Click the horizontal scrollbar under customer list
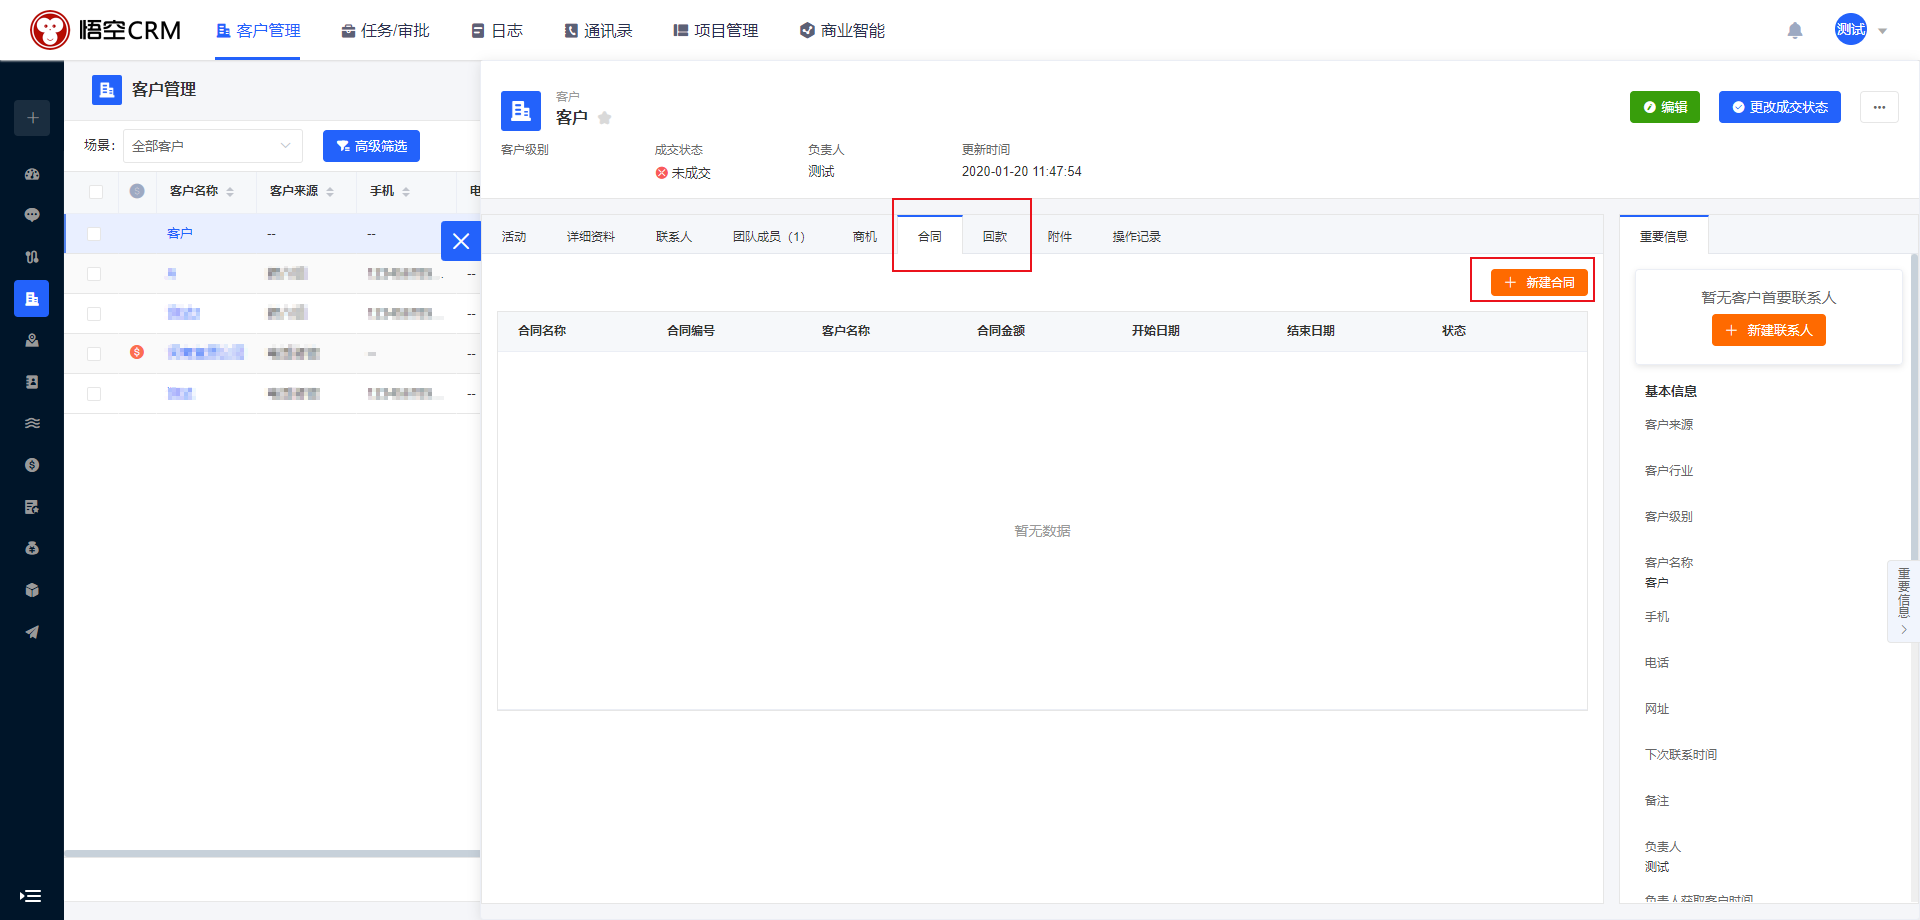 272,854
